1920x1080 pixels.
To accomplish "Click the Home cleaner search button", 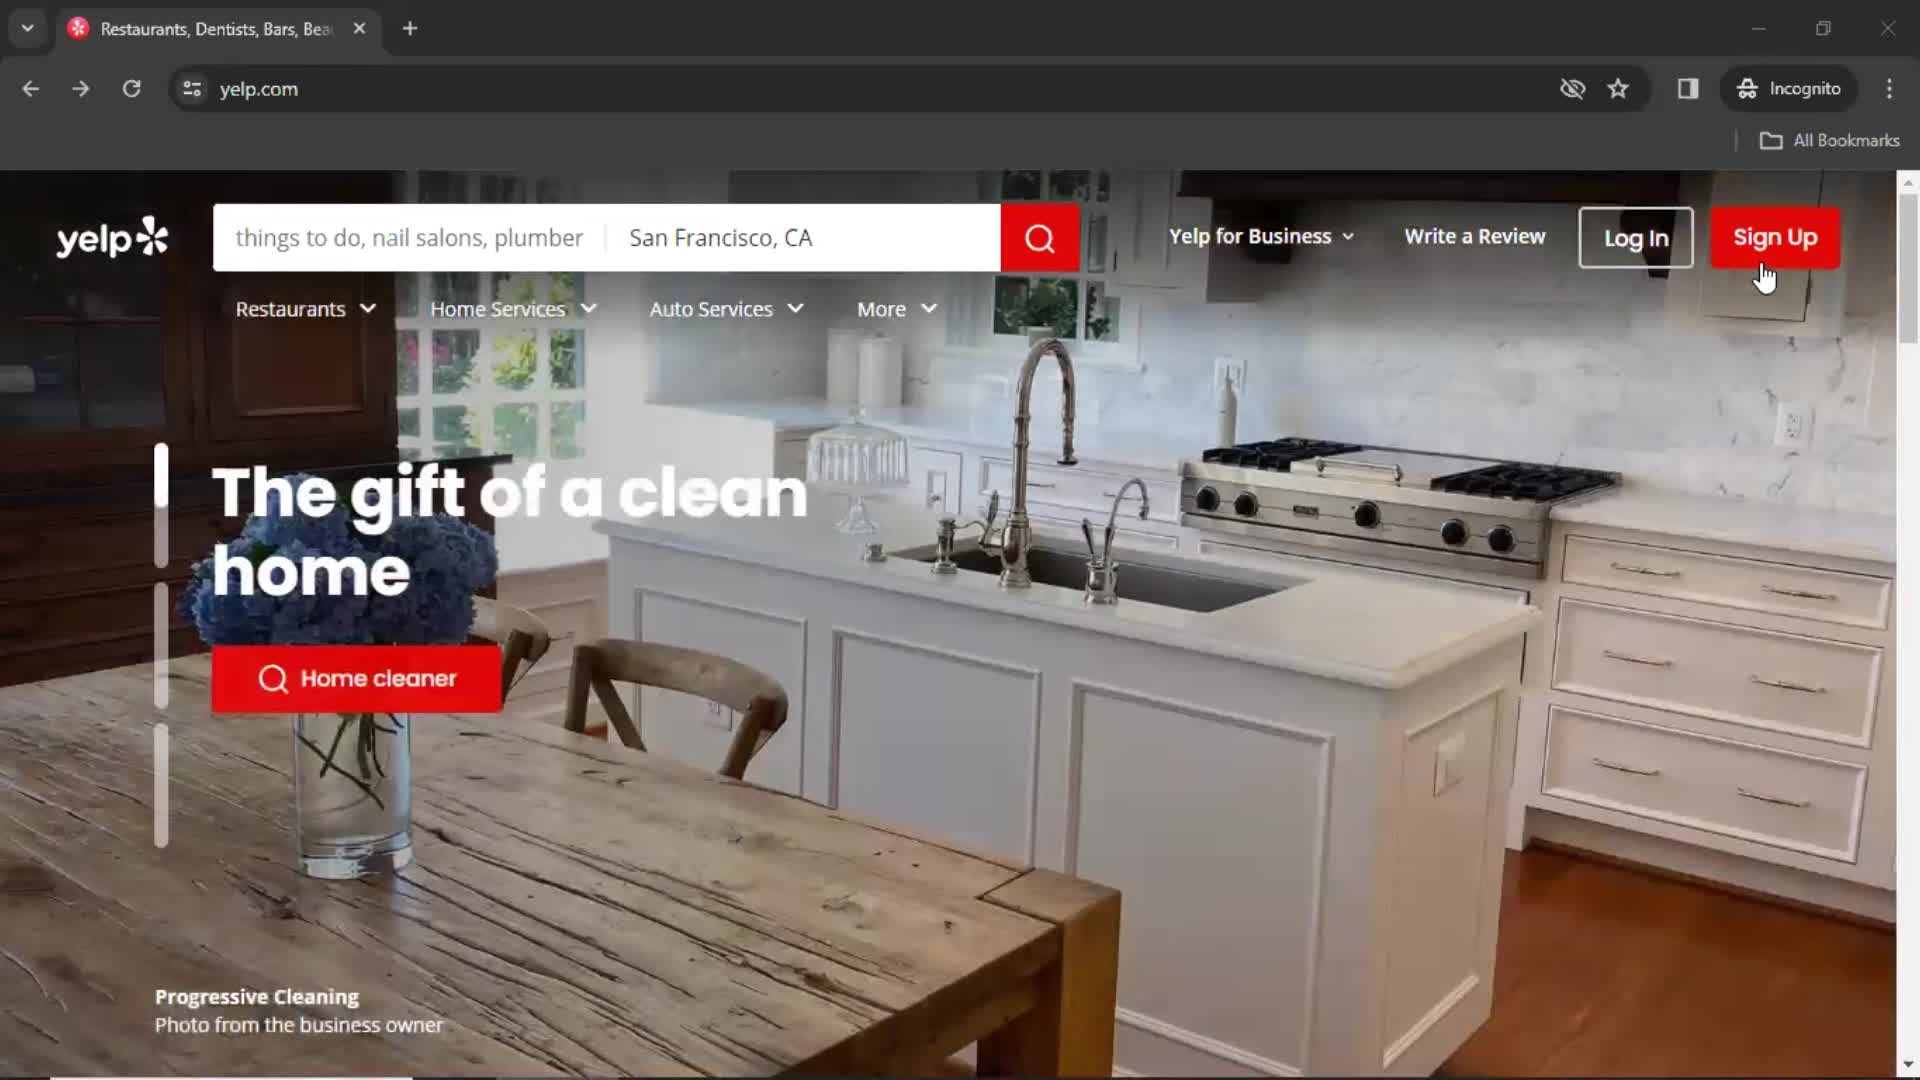I will (x=357, y=678).
